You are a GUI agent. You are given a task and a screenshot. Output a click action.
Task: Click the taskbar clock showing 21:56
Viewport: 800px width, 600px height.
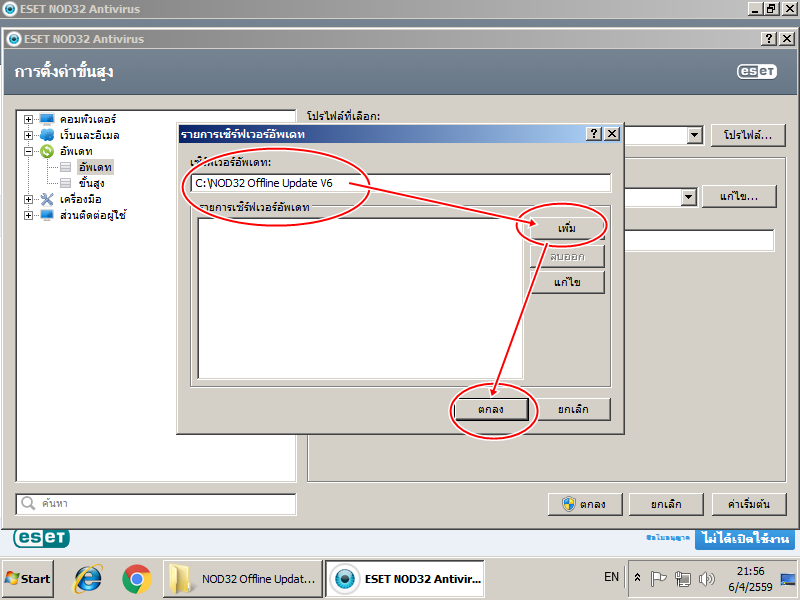click(750, 579)
